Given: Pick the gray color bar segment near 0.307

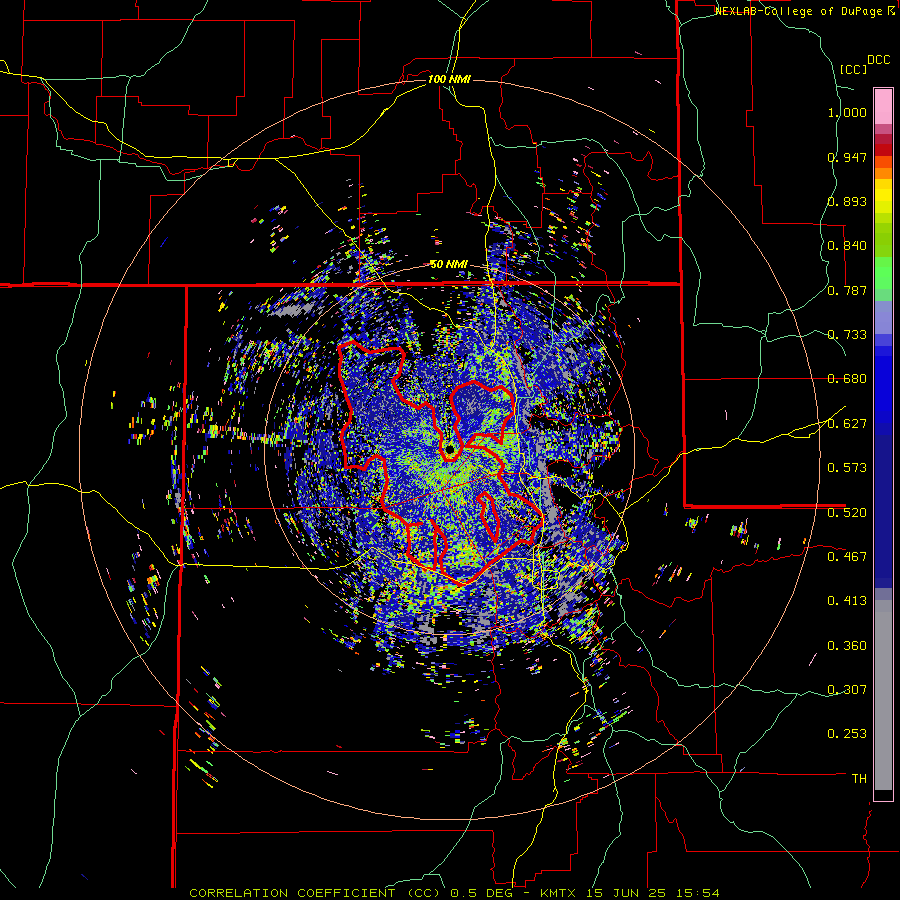Looking at the screenshot, I should click(x=883, y=695).
